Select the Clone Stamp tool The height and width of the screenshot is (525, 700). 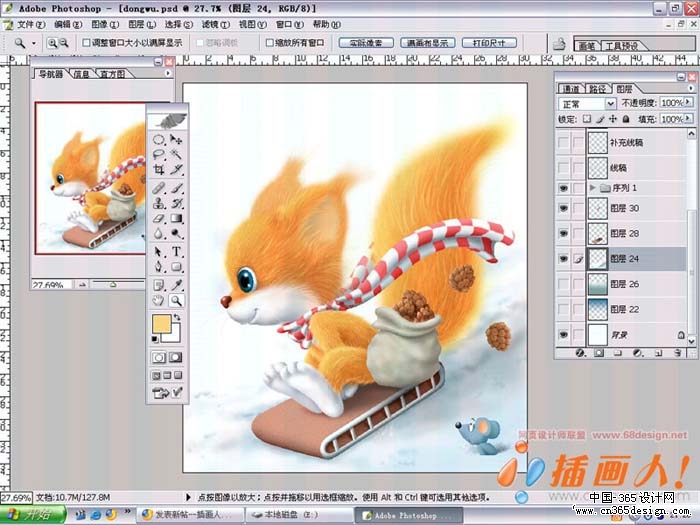coord(159,203)
